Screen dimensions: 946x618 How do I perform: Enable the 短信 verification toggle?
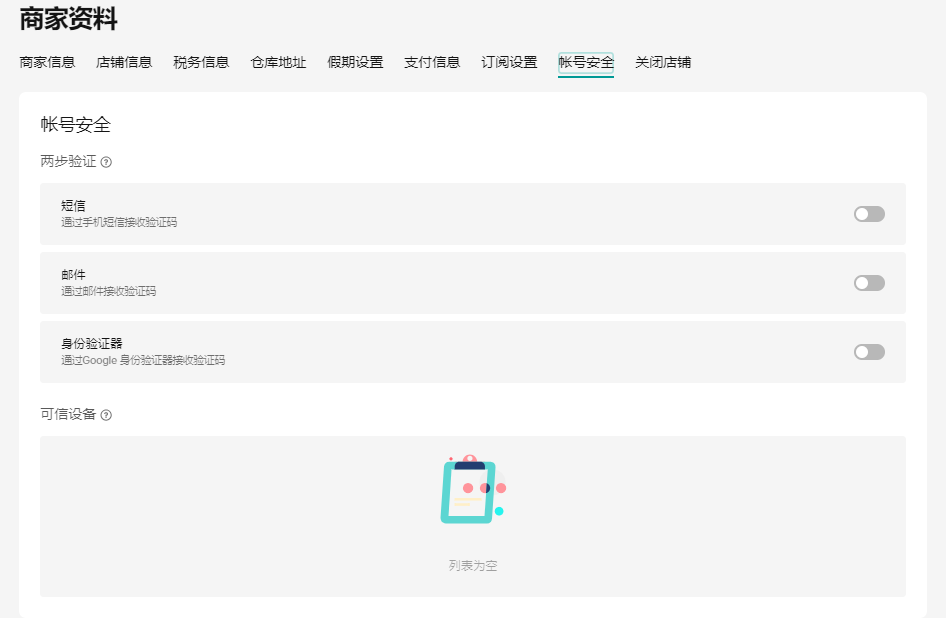tap(869, 214)
